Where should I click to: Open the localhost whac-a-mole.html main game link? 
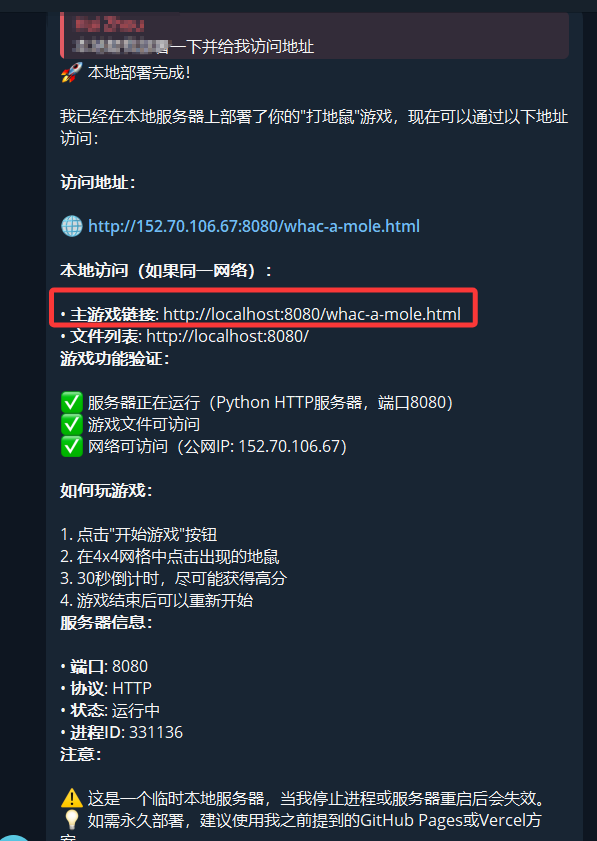[x=312, y=314]
